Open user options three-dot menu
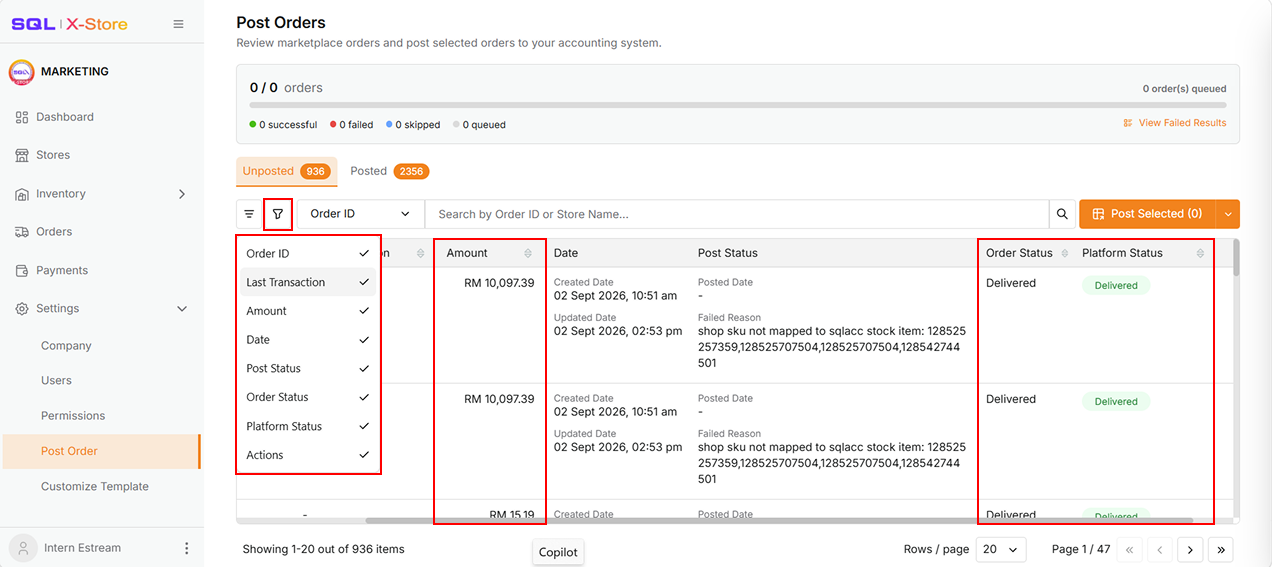The height and width of the screenshot is (567, 1272). tap(186, 548)
